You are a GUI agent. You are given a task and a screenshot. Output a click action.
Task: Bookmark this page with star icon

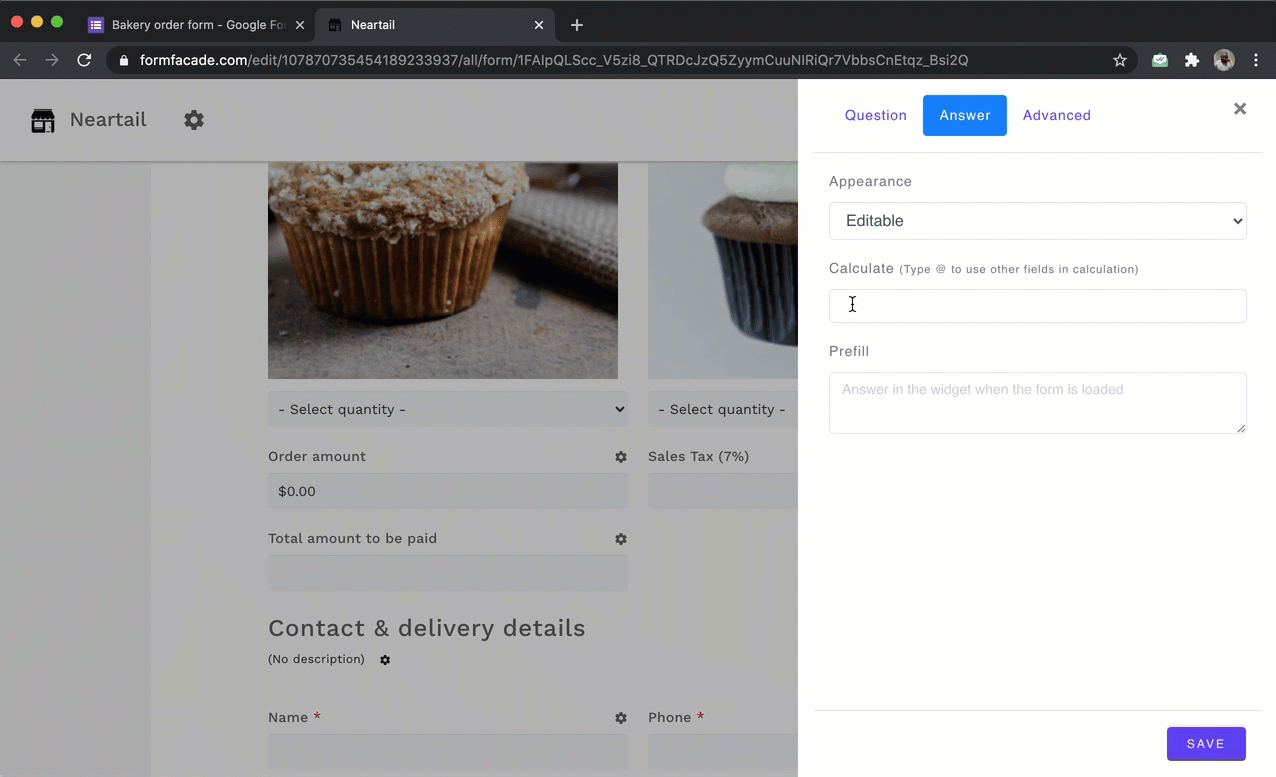(1120, 60)
